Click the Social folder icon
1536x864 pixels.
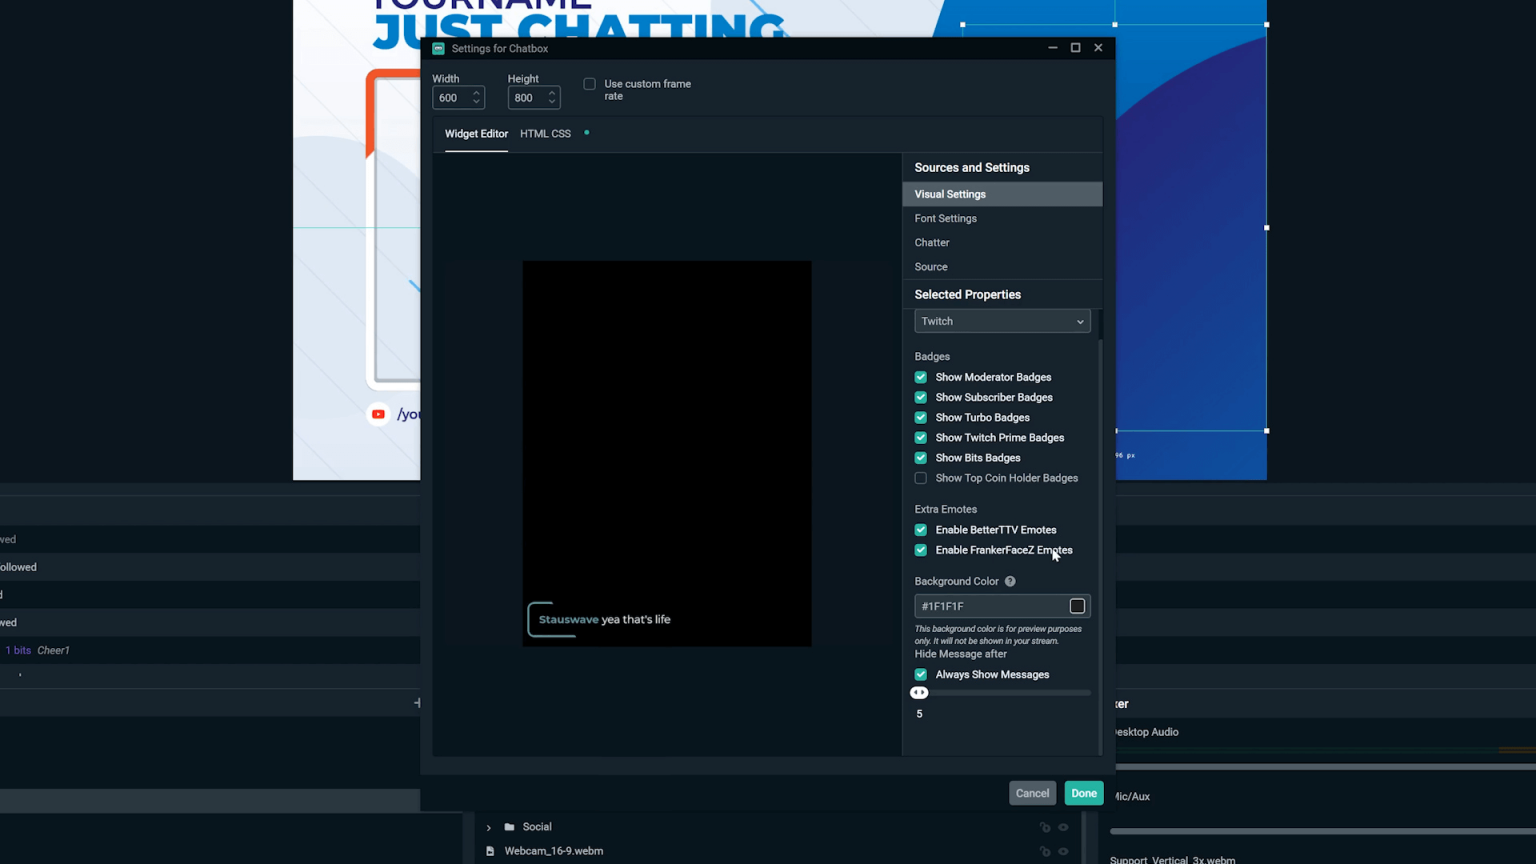(511, 827)
